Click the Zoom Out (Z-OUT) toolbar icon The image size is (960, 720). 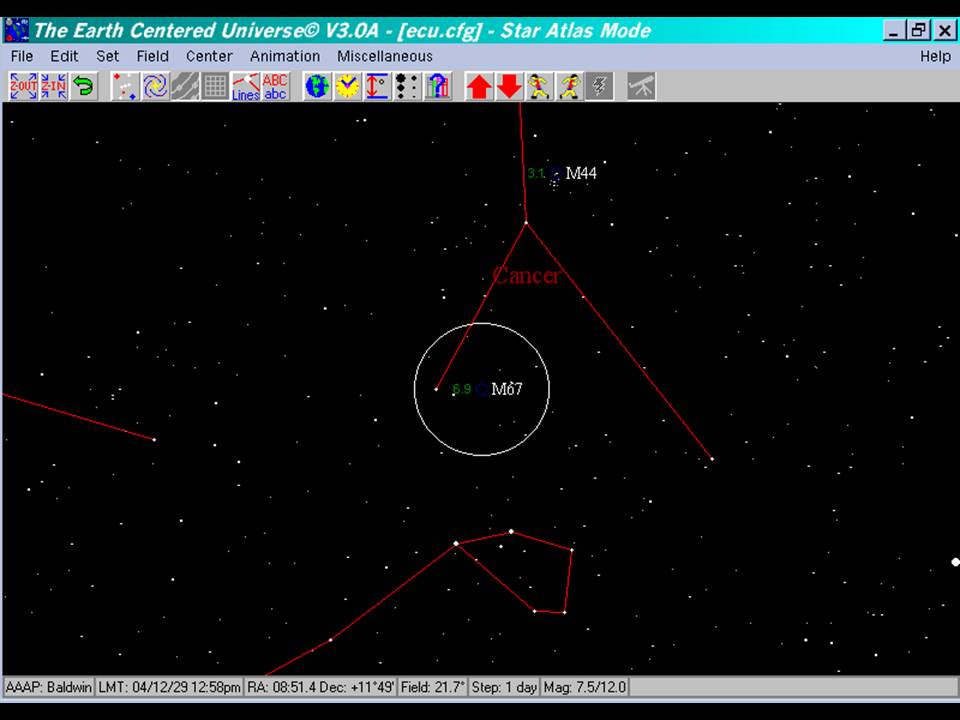[x=23, y=86]
